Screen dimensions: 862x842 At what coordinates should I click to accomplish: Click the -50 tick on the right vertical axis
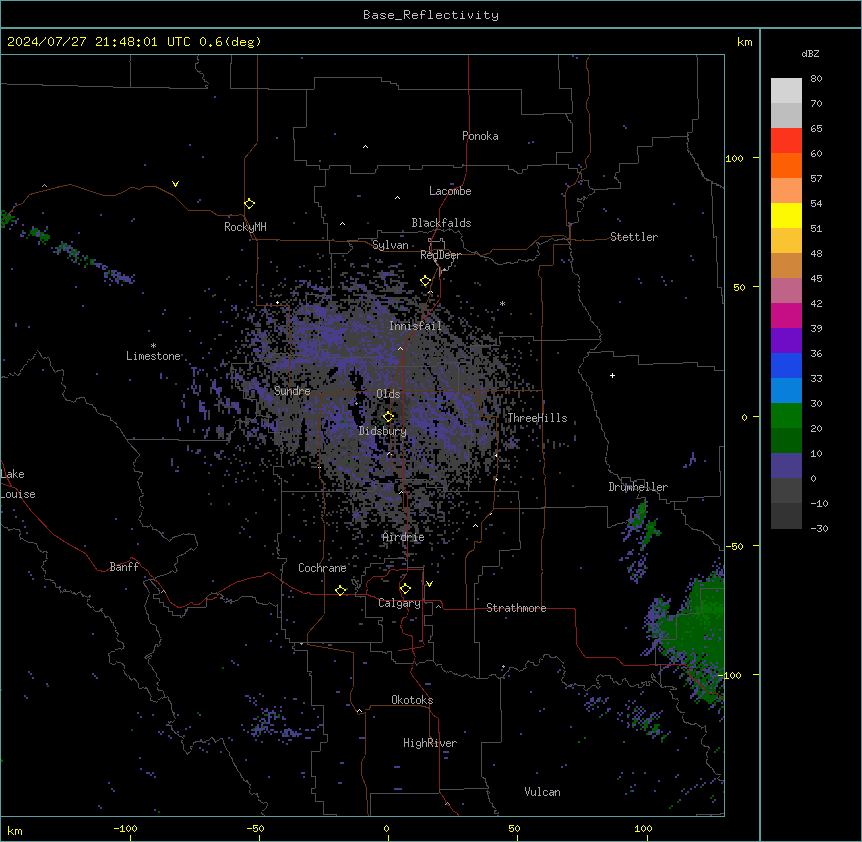click(734, 546)
